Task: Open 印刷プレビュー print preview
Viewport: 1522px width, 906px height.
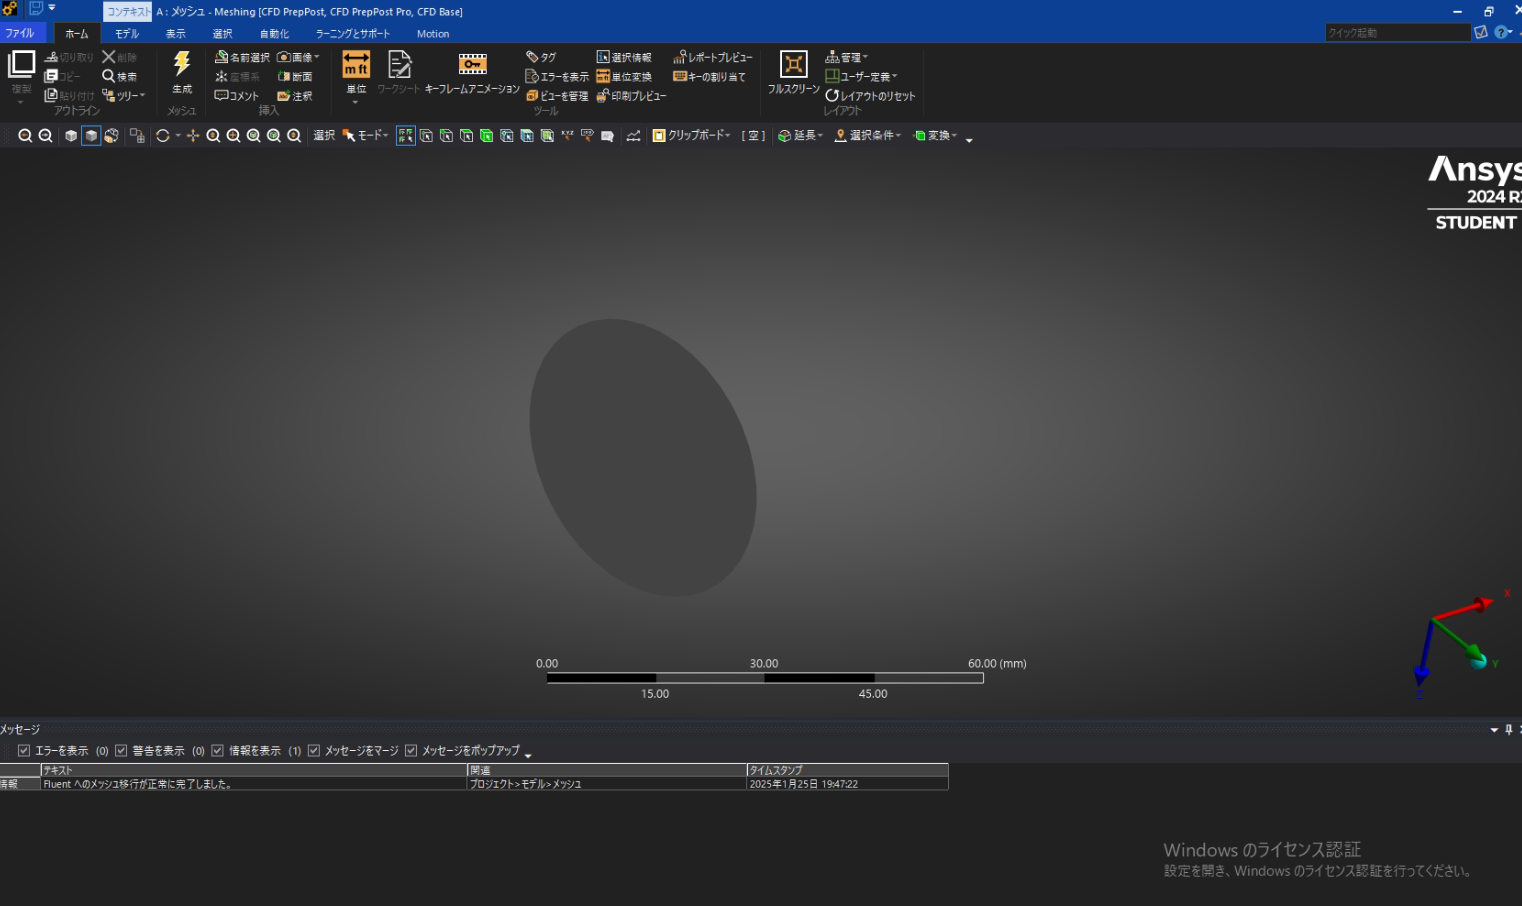Action: (x=631, y=96)
